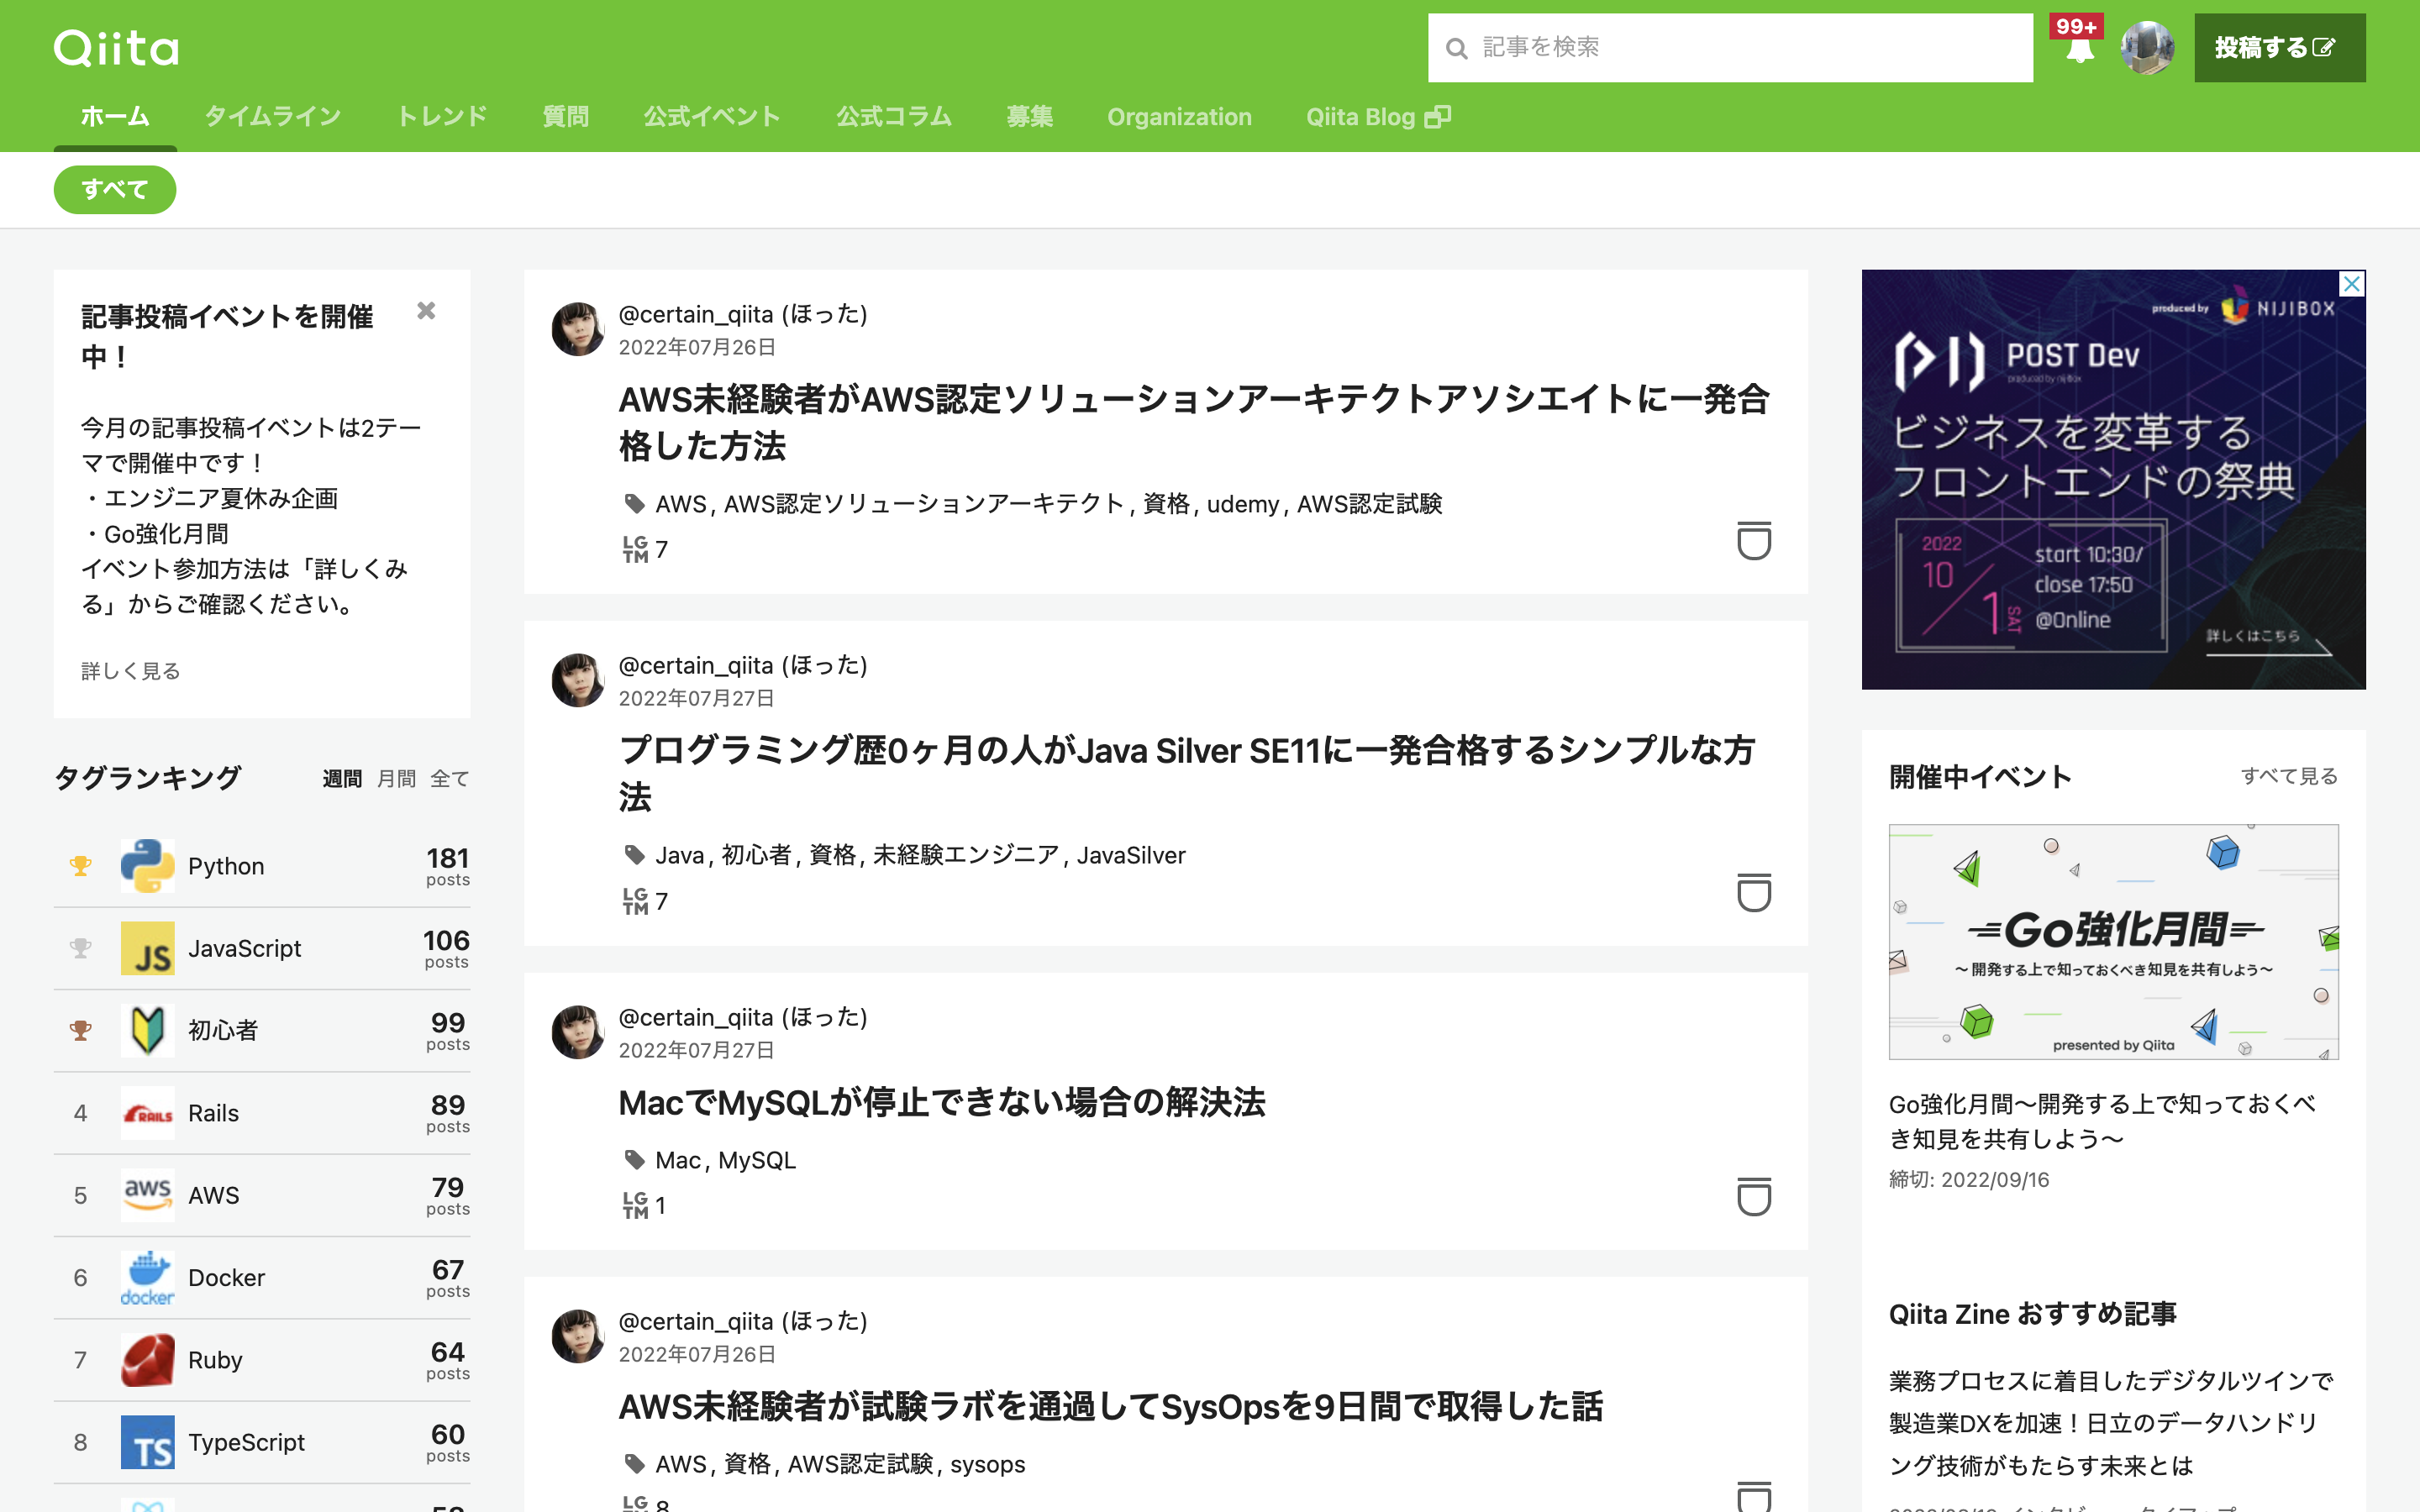Click the JavaScript JS tag icon
The width and height of the screenshot is (2420, 1512).
[147, 948]
